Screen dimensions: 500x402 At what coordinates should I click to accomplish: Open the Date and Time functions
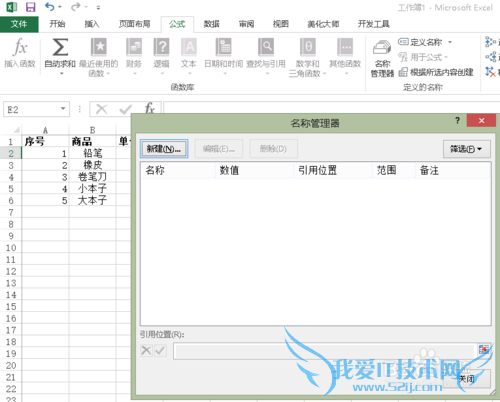(x=224, y=56)
